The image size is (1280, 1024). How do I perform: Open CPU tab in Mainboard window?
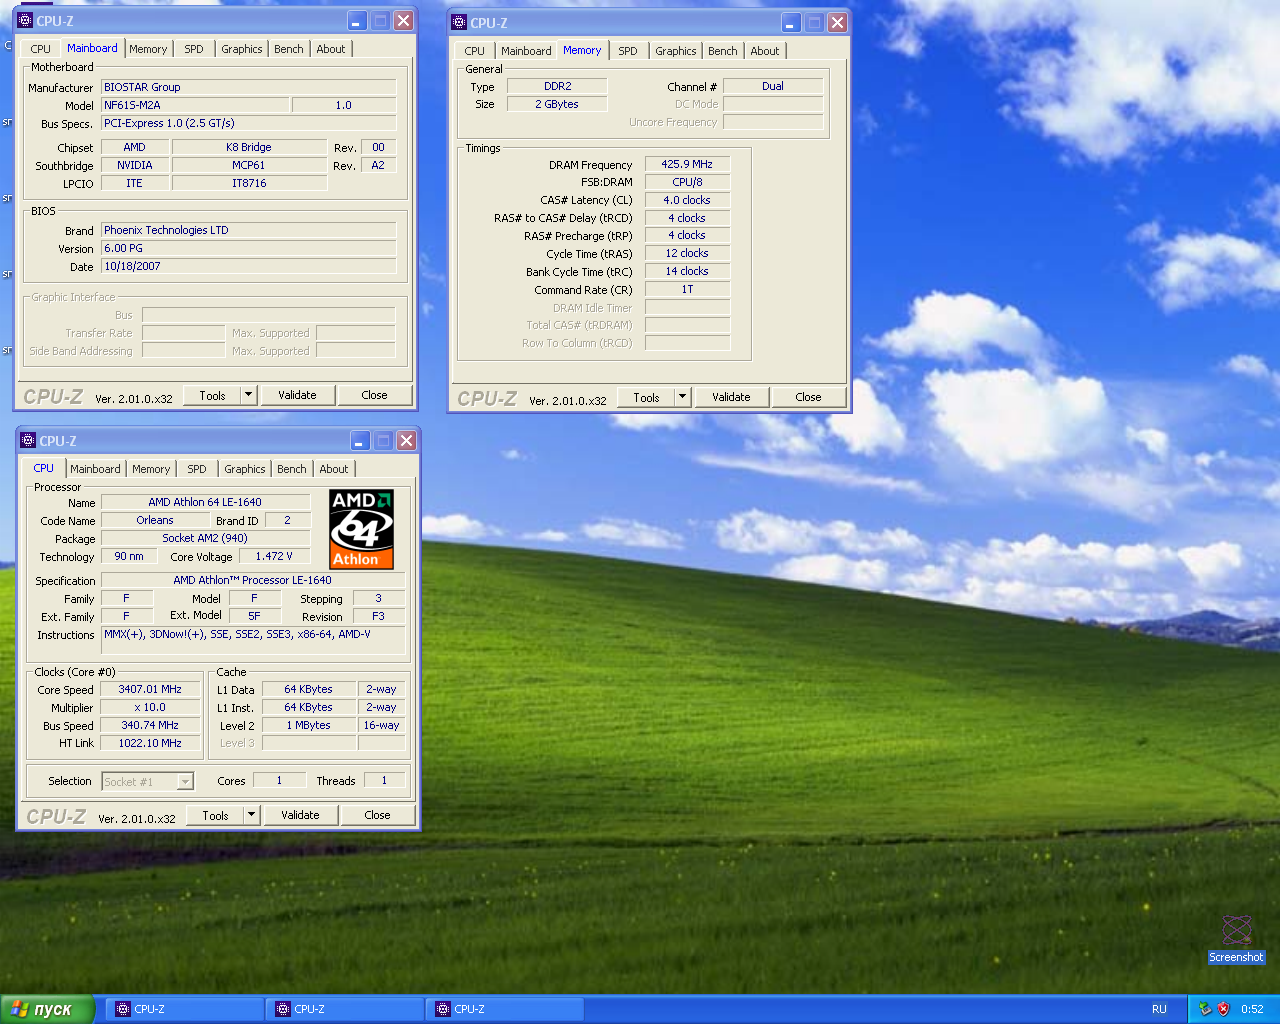(x=41, y=49)
